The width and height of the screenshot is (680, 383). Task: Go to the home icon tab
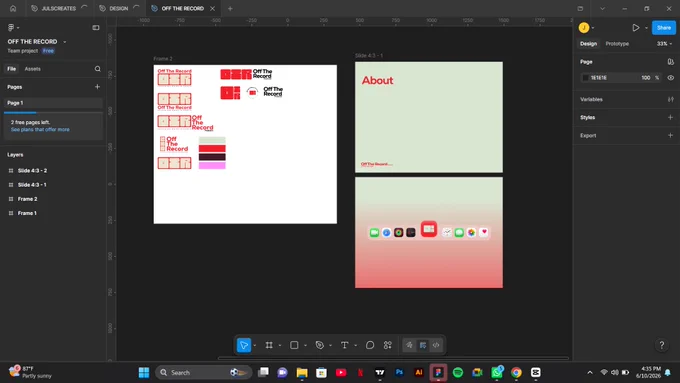[13, 8]
